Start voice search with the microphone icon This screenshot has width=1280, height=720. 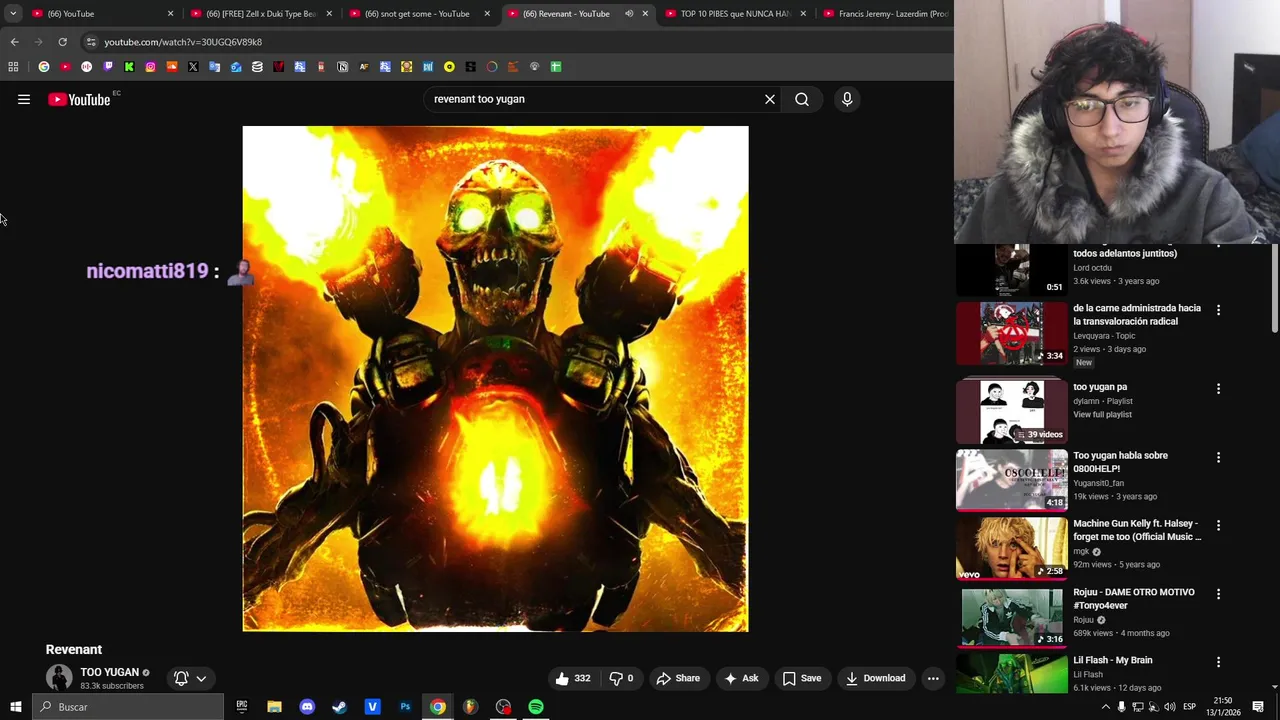[847, 99]
